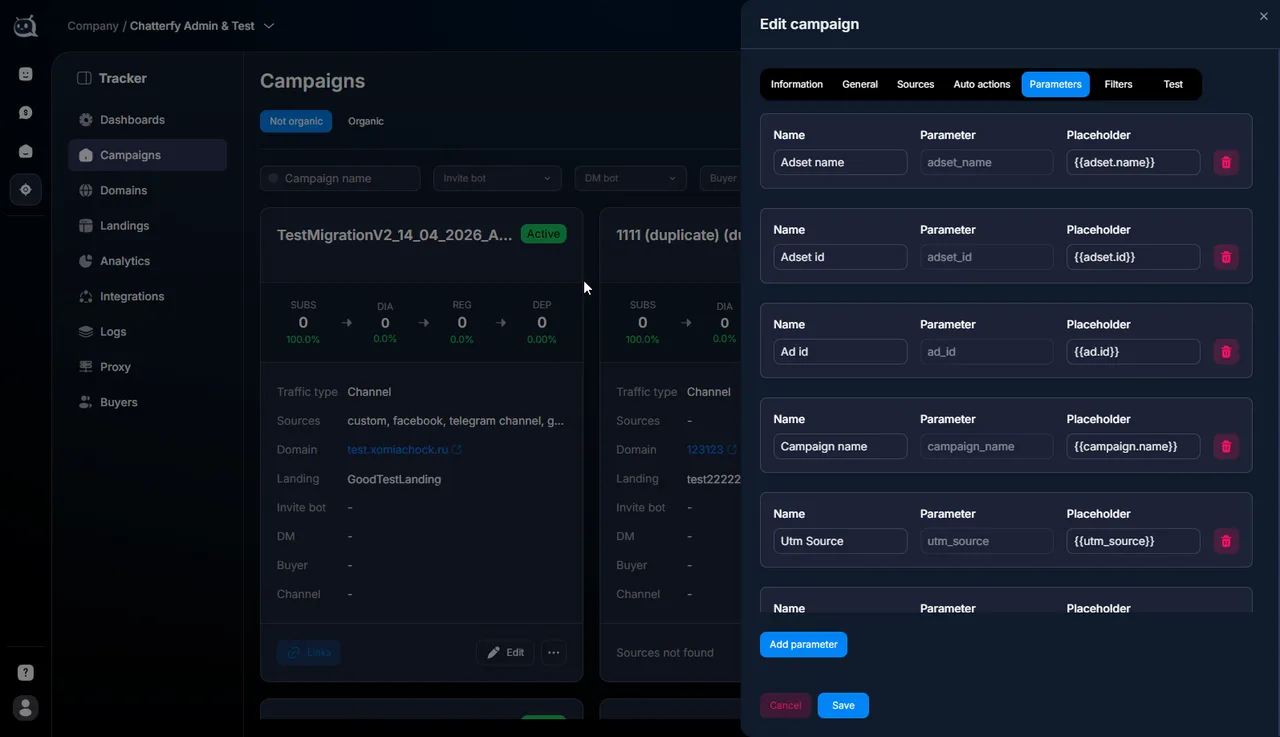
Task: Delete the Campaign name parameter
Action: (1226, 446)
